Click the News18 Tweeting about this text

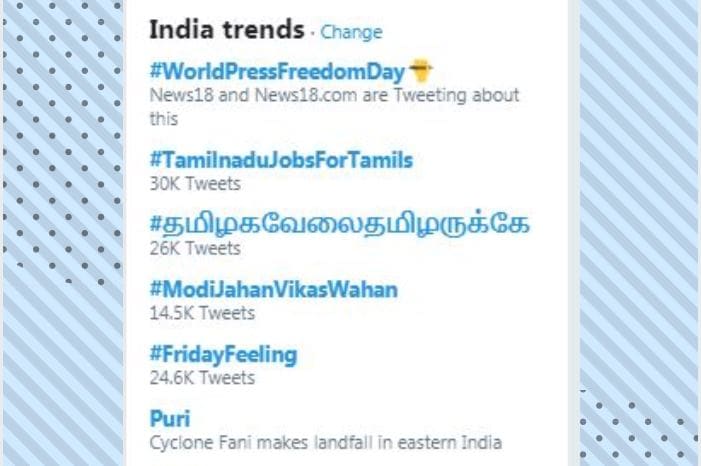(x=334, y=107)
